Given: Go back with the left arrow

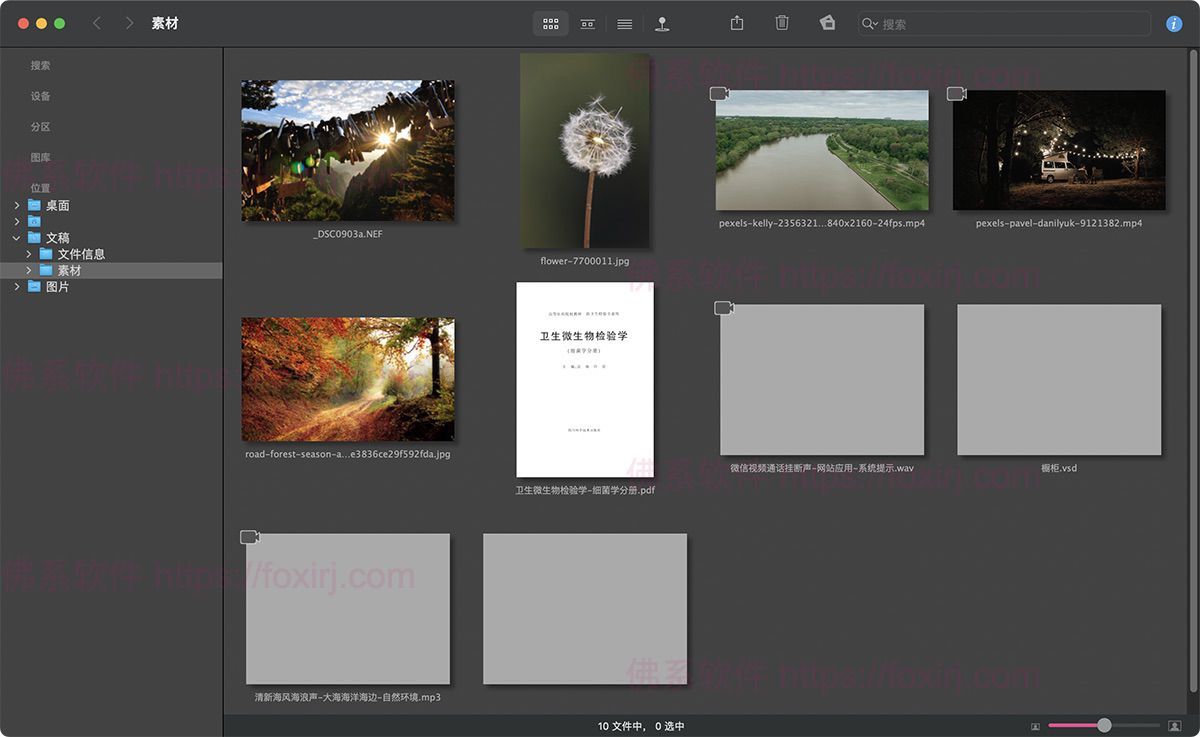Looking at the screenshot, I should 97,23.
